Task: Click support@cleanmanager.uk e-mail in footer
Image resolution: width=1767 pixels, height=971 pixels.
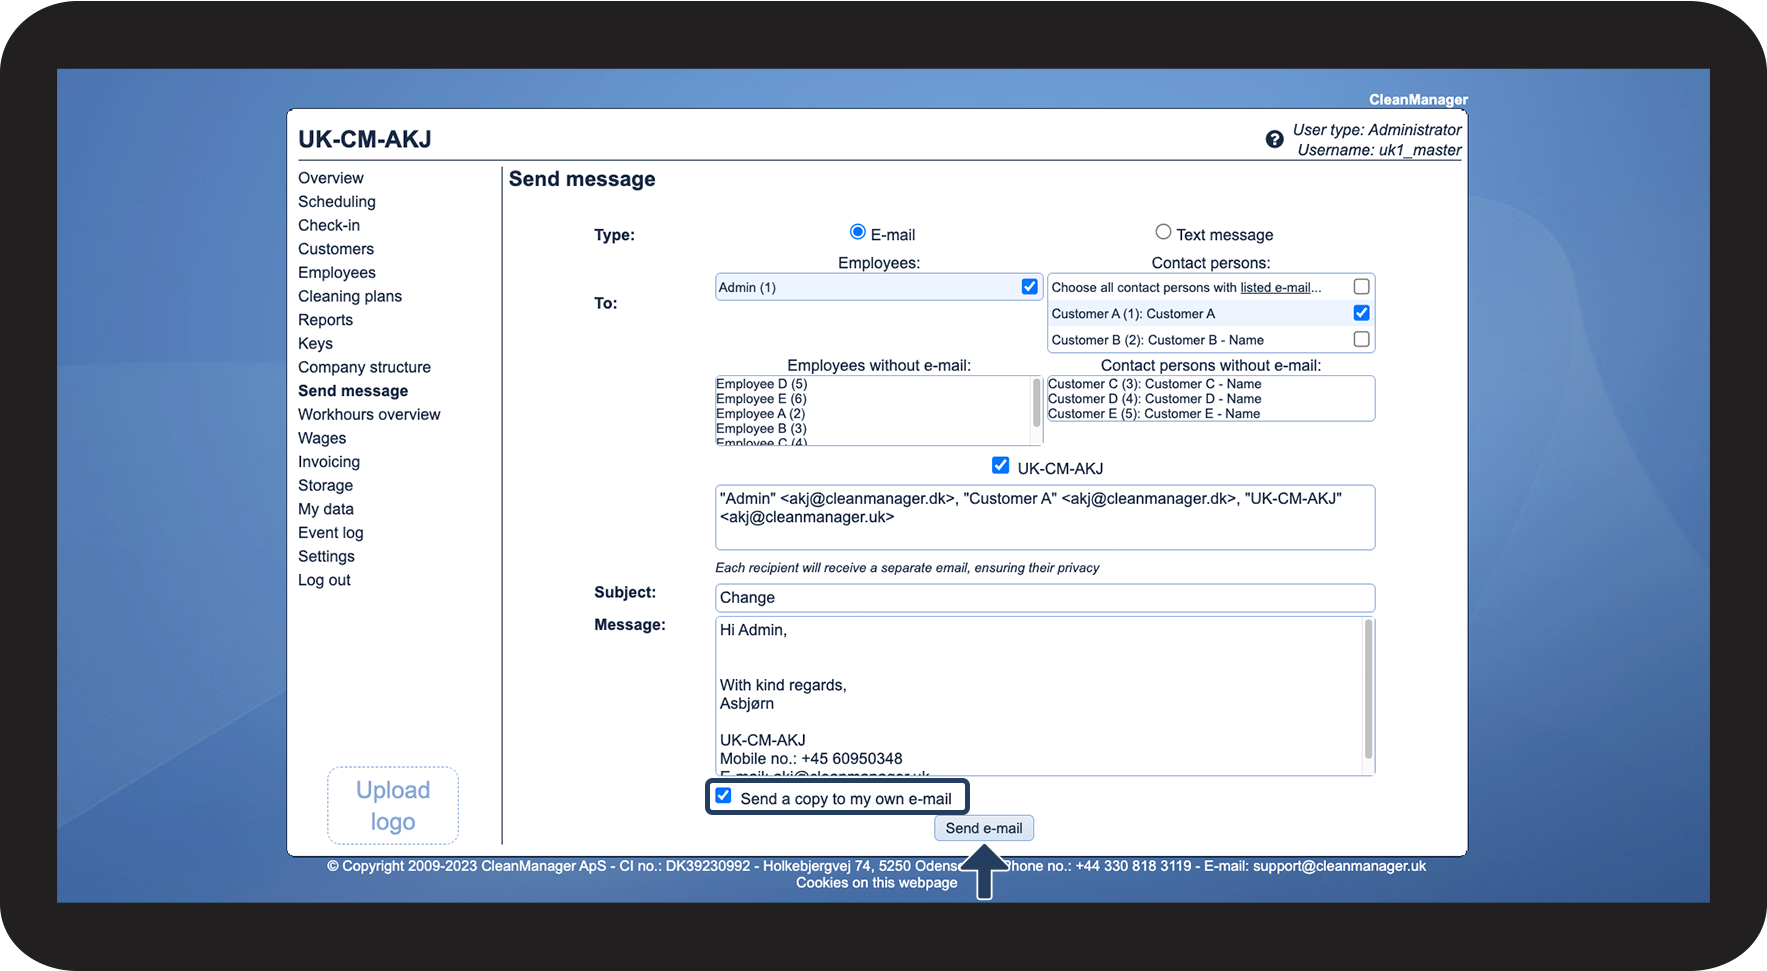Action: [x=1339, y=866]
